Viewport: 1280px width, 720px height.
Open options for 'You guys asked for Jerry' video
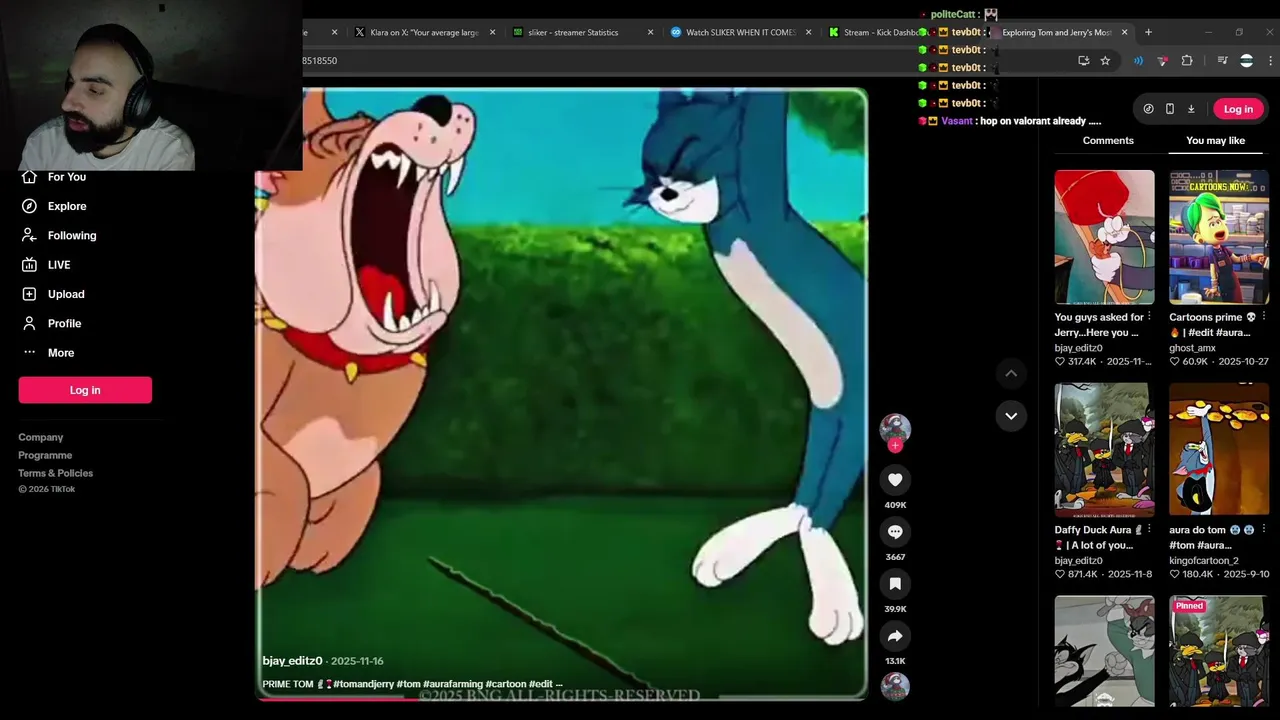pyautogui.click(x=1149, y=317)
